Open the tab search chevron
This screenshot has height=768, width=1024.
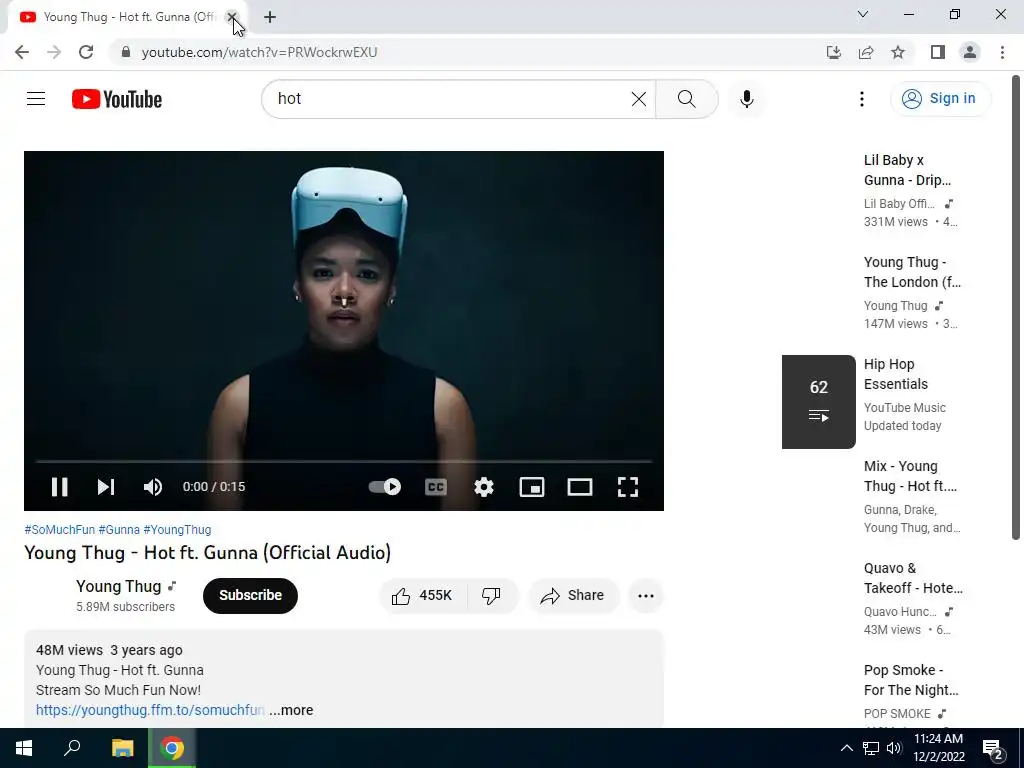pyautogui.click(x=863, y=14)
